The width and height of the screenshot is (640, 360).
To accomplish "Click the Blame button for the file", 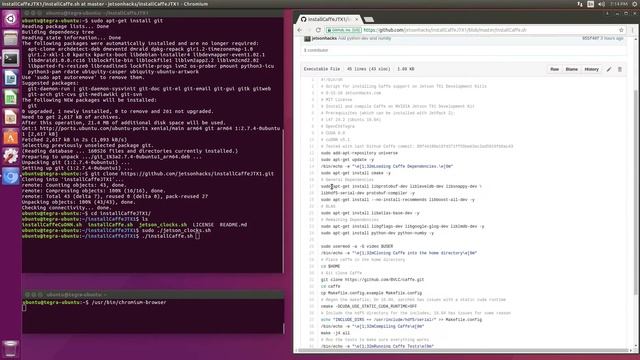I will pos(571,69).
